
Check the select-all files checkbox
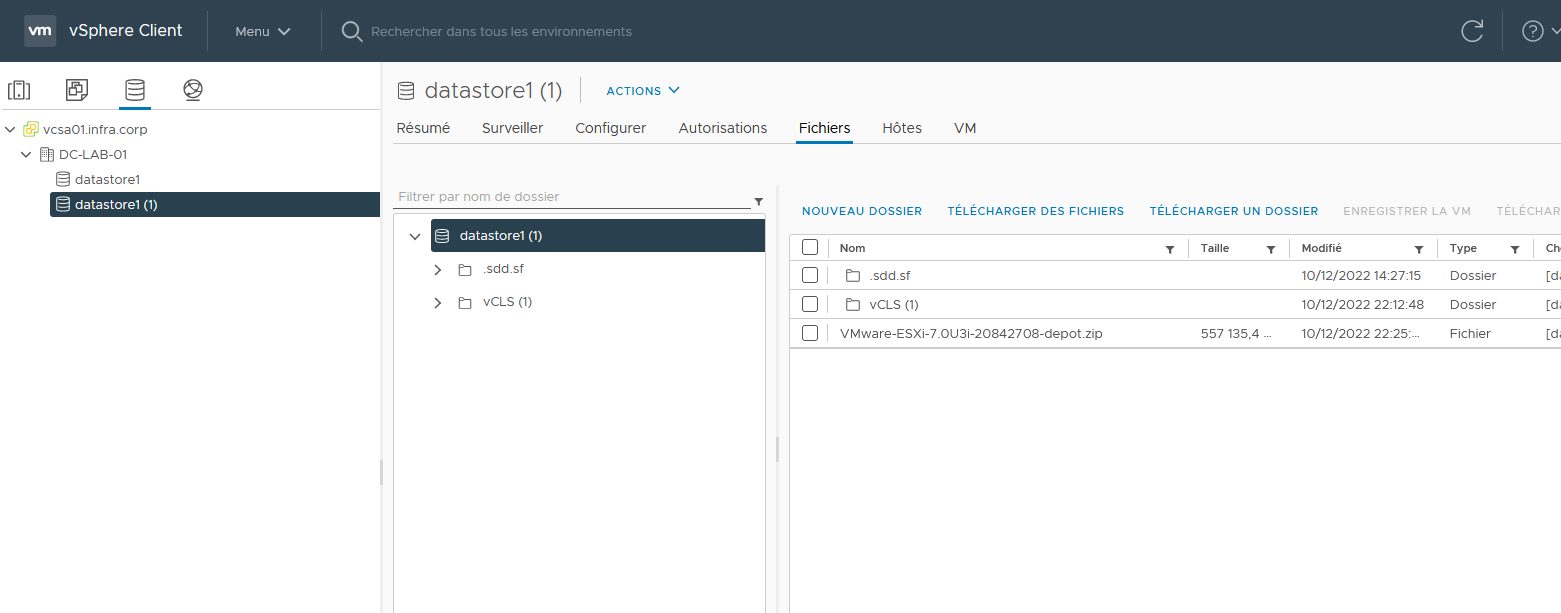click(810, 246)
